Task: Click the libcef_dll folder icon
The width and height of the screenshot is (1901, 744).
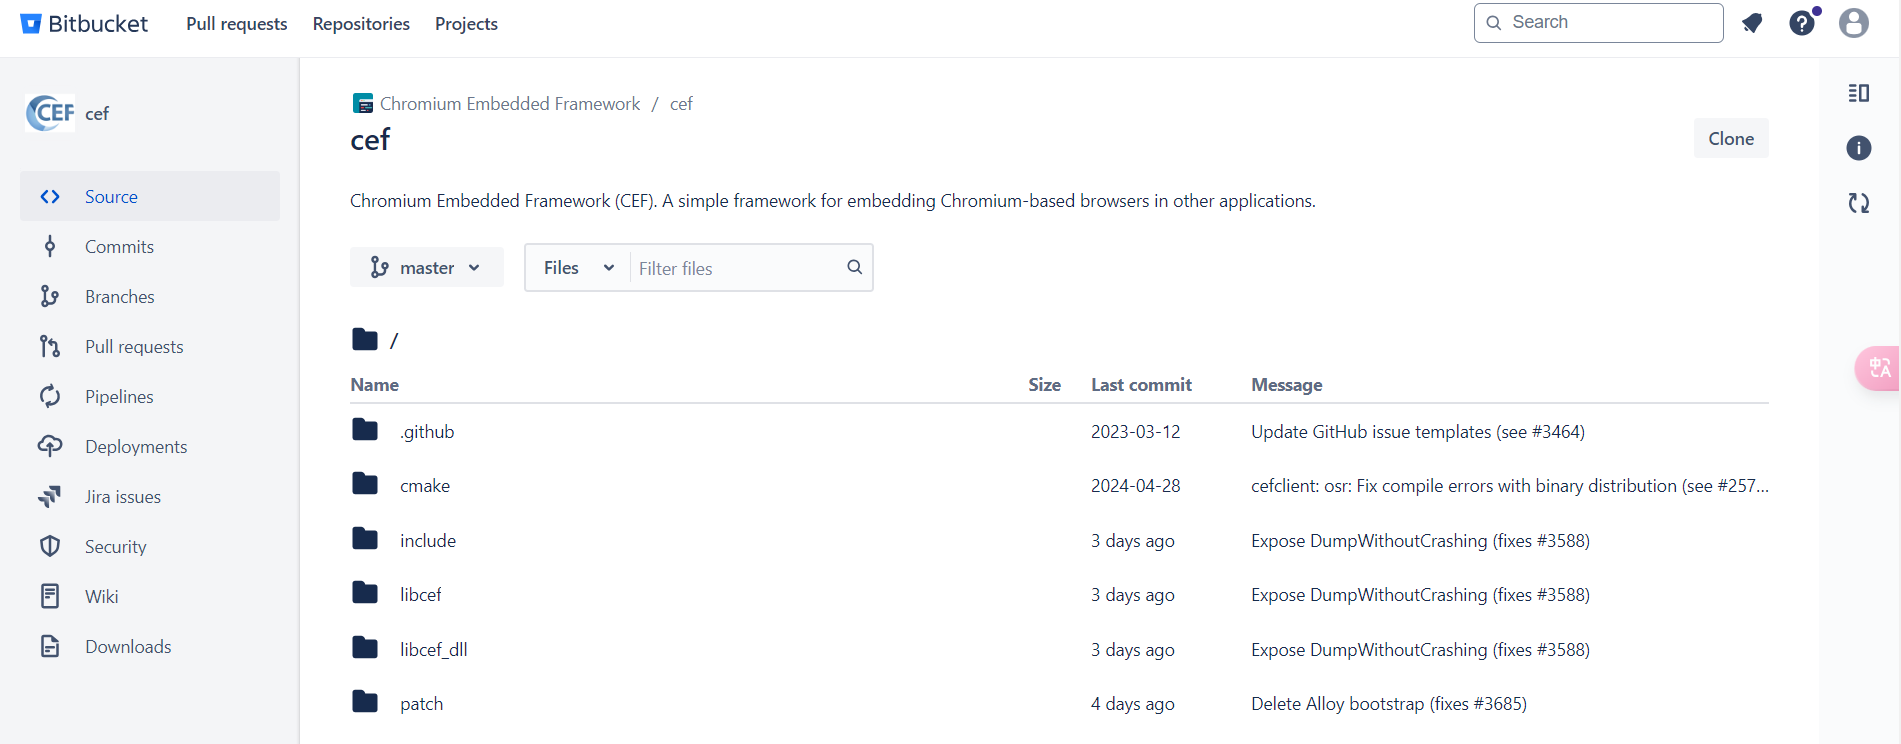Action: [x=365, y=648]
